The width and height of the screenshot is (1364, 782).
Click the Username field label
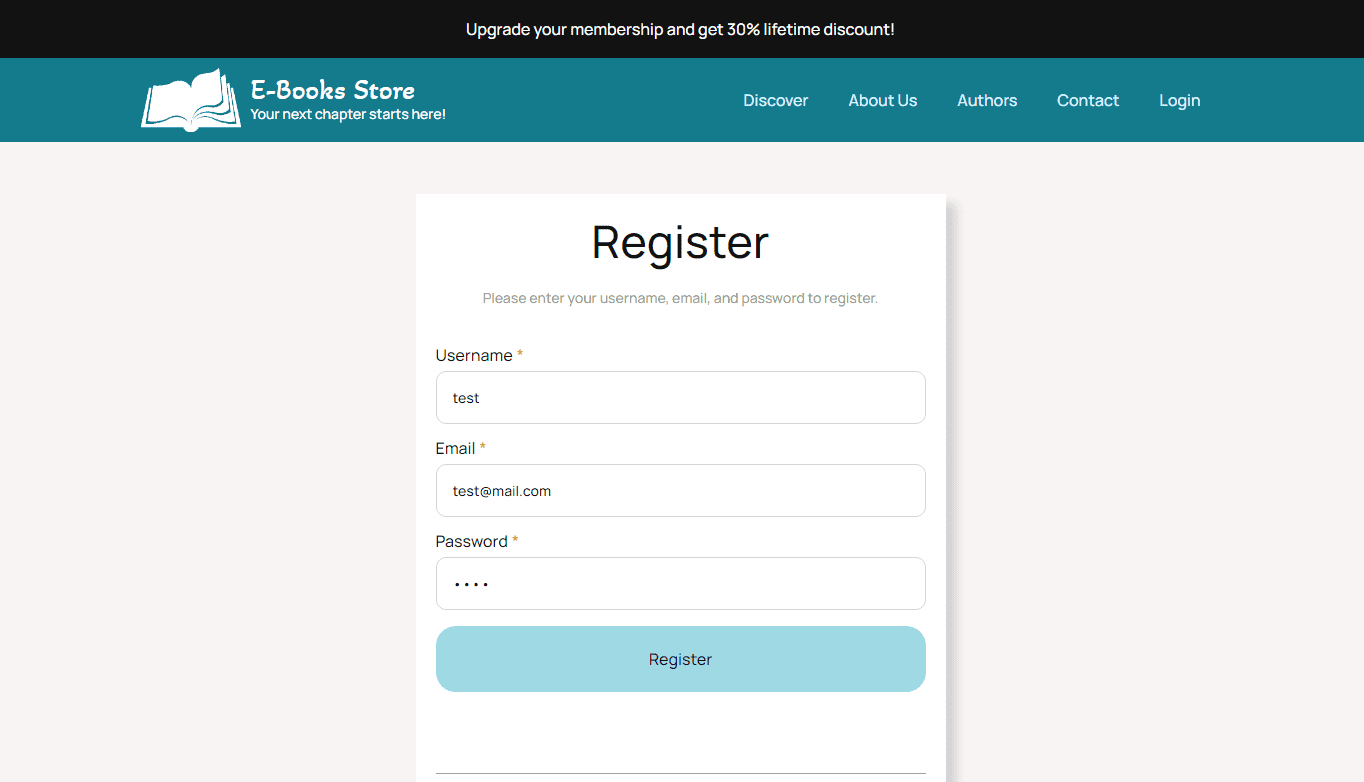[x=474, y=356]
